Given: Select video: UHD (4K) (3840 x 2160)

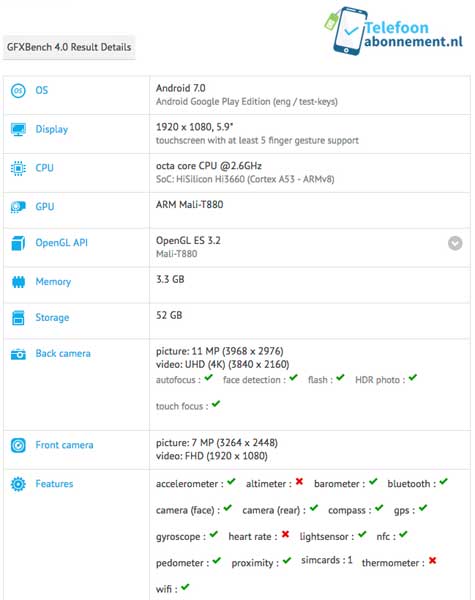Looking at the screenshot, I should [x=222, y=364].
